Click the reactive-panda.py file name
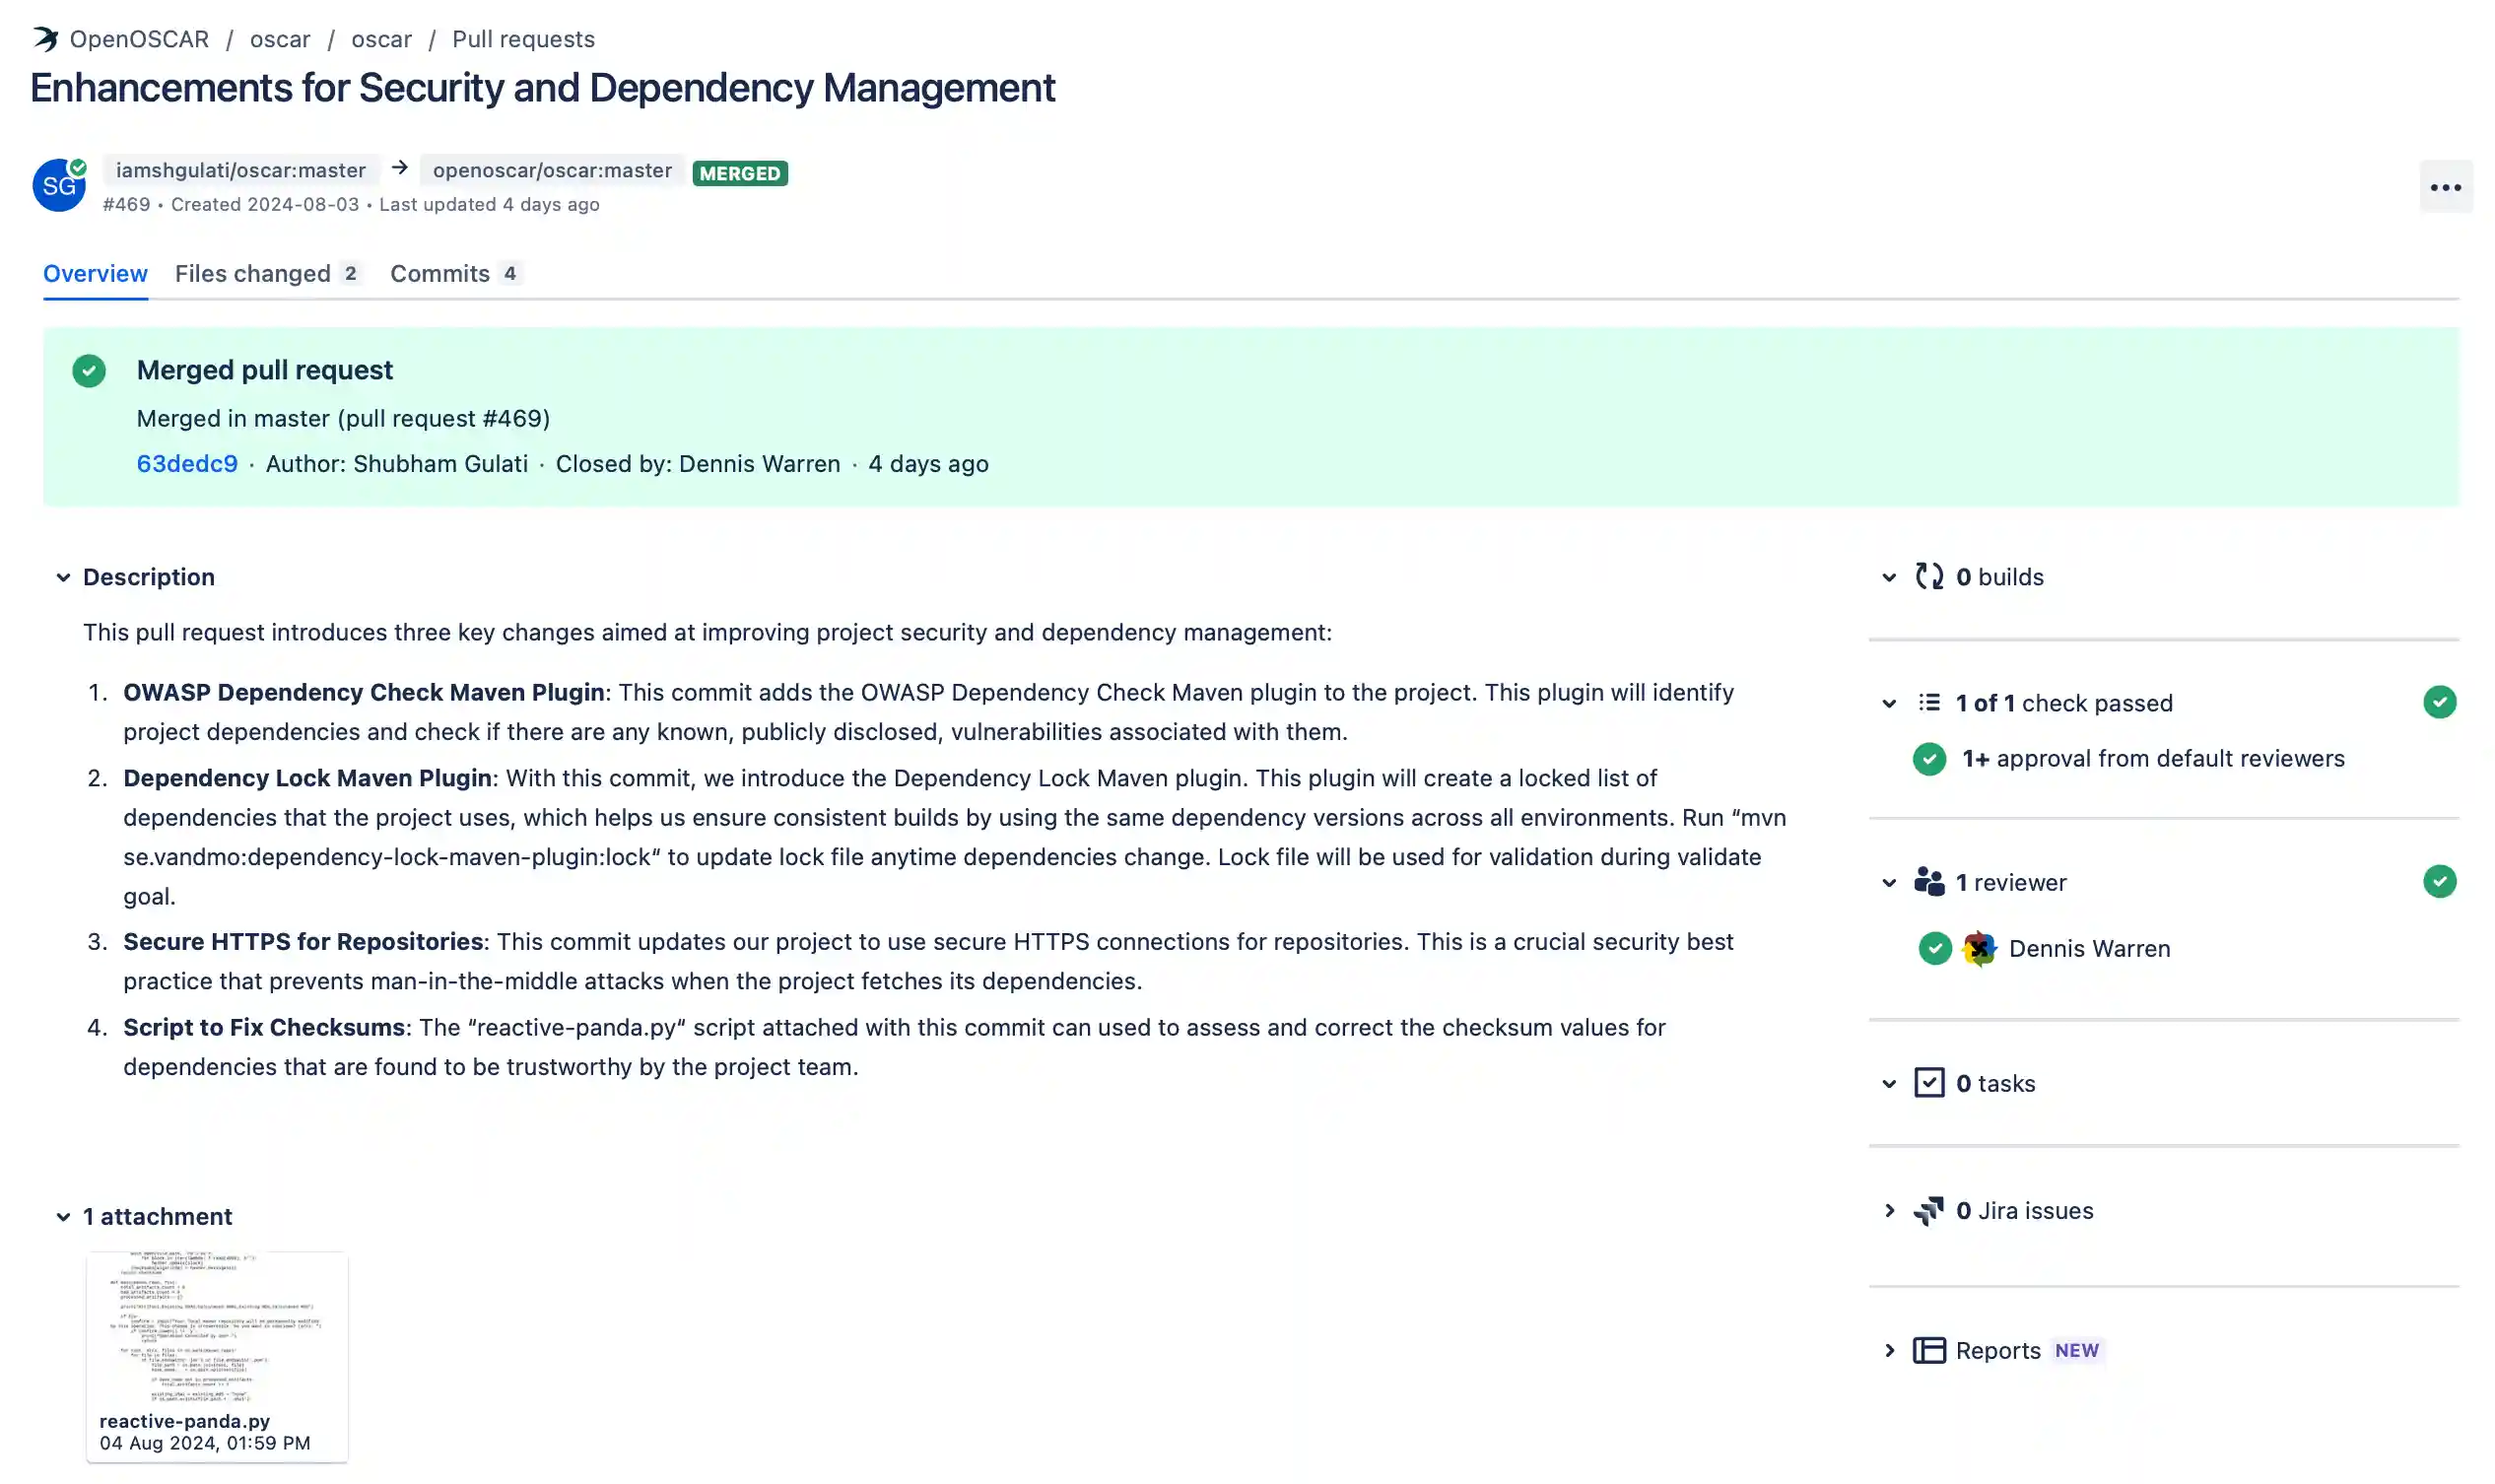The width and height of the screenshot is (2495, 1484). pos(185,1420)
